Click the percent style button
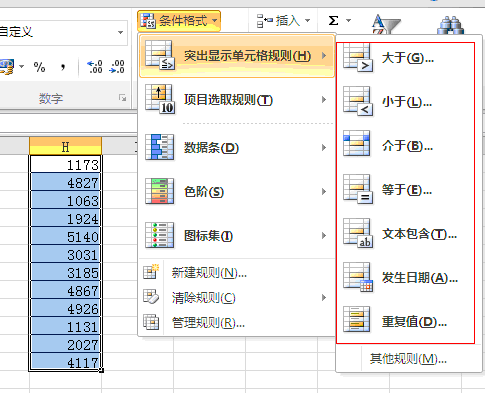 (x=39, y=67)
